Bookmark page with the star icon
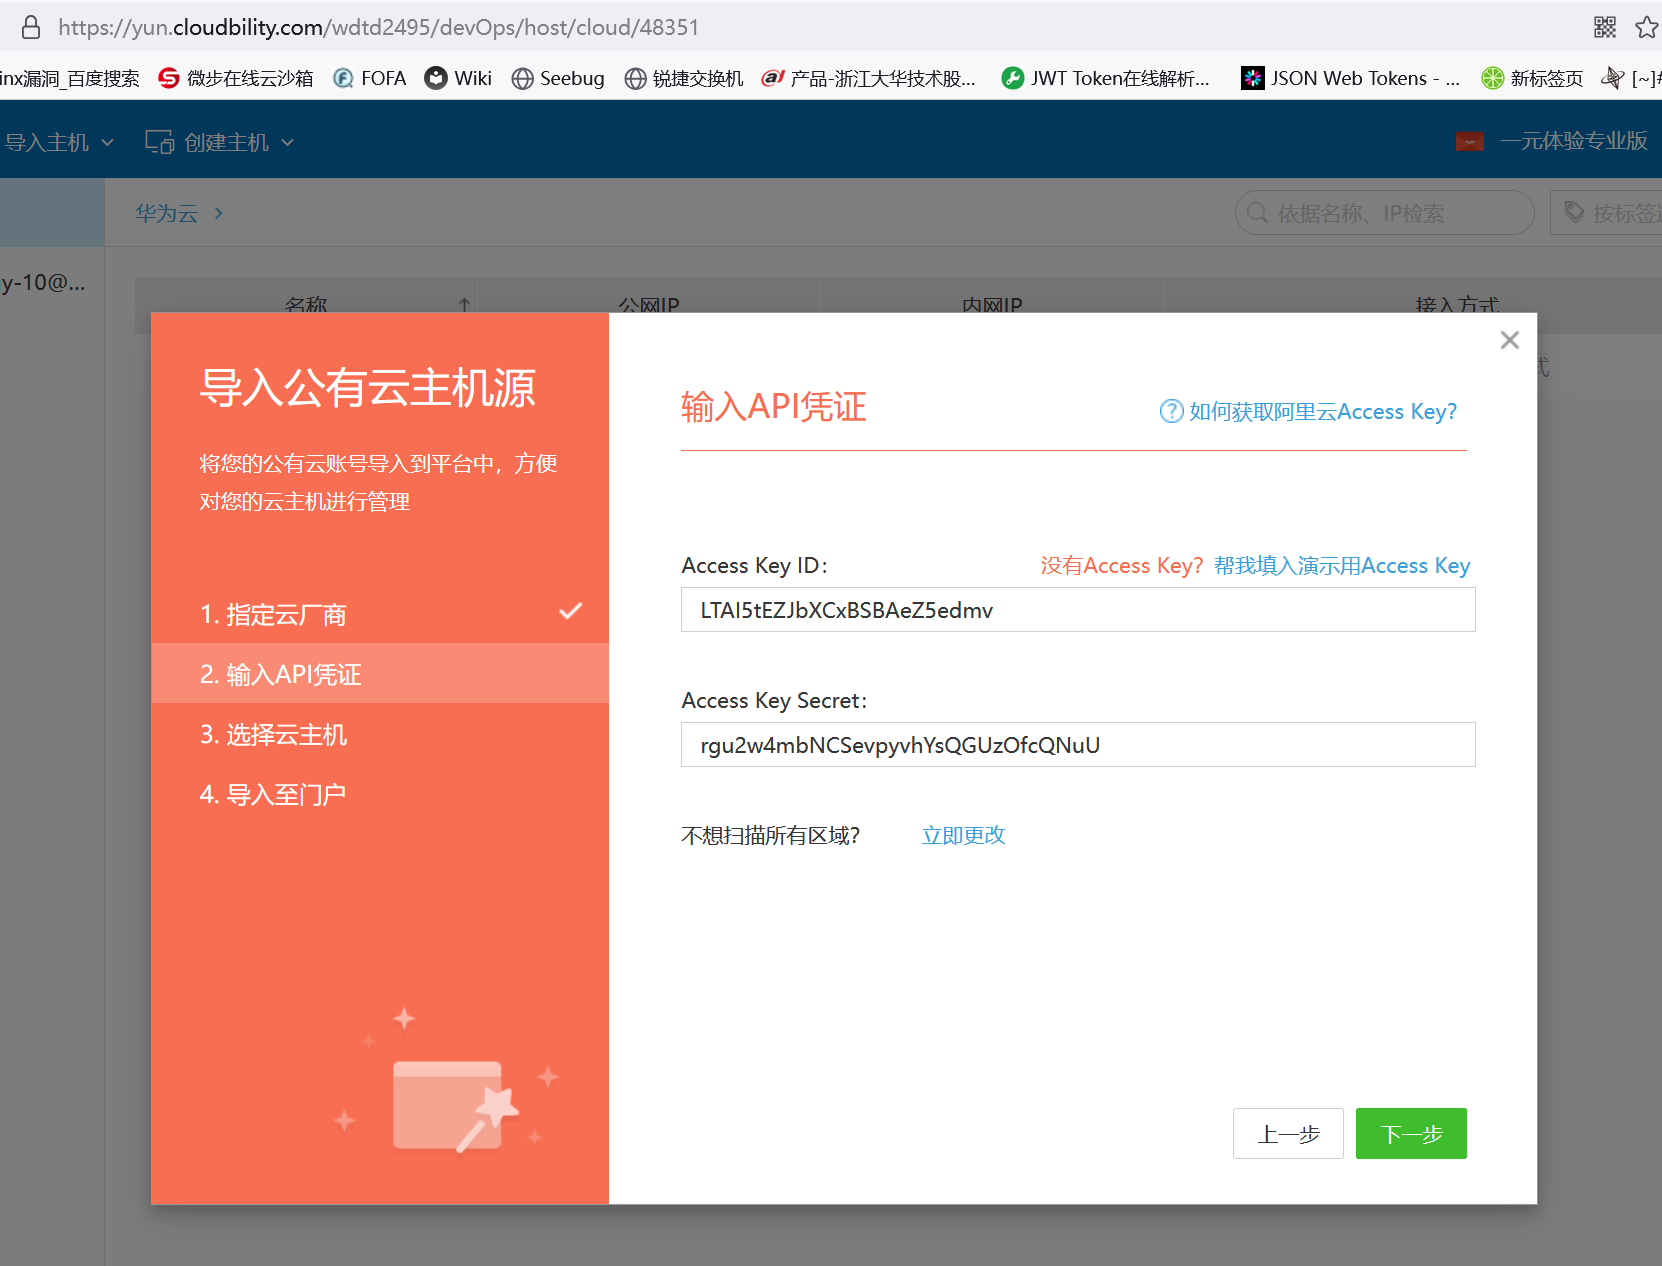The image size is (1662, 1266). [1646, 27]
